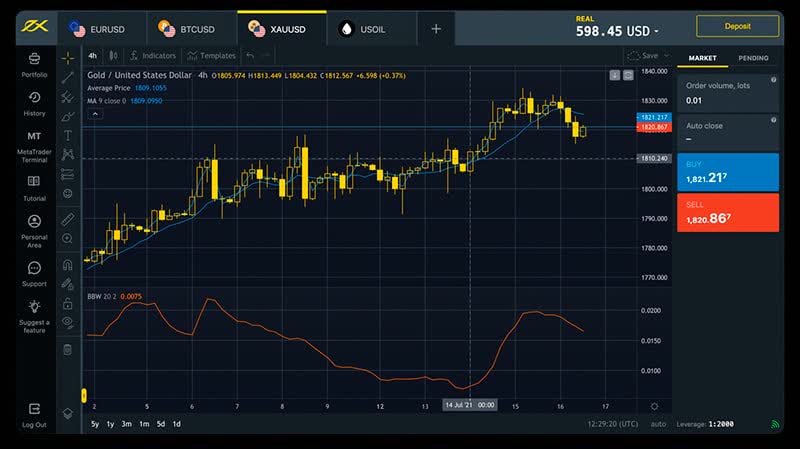Click the trash icon to remove drawings
Viewport: 800px width, 449px height.
point(68,349)
